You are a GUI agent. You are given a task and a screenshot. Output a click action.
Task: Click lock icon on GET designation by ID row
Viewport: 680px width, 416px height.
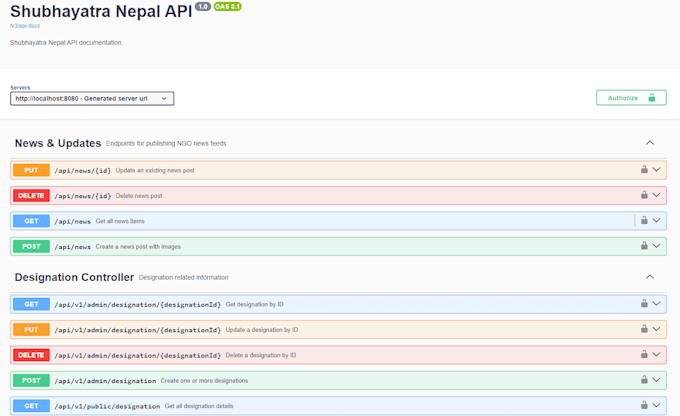(x=644, y=304)
